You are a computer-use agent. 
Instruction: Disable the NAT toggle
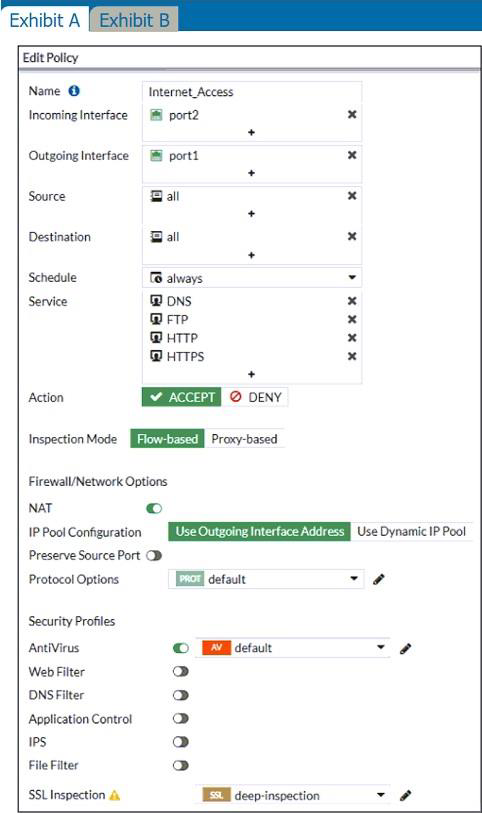[154, 509]
